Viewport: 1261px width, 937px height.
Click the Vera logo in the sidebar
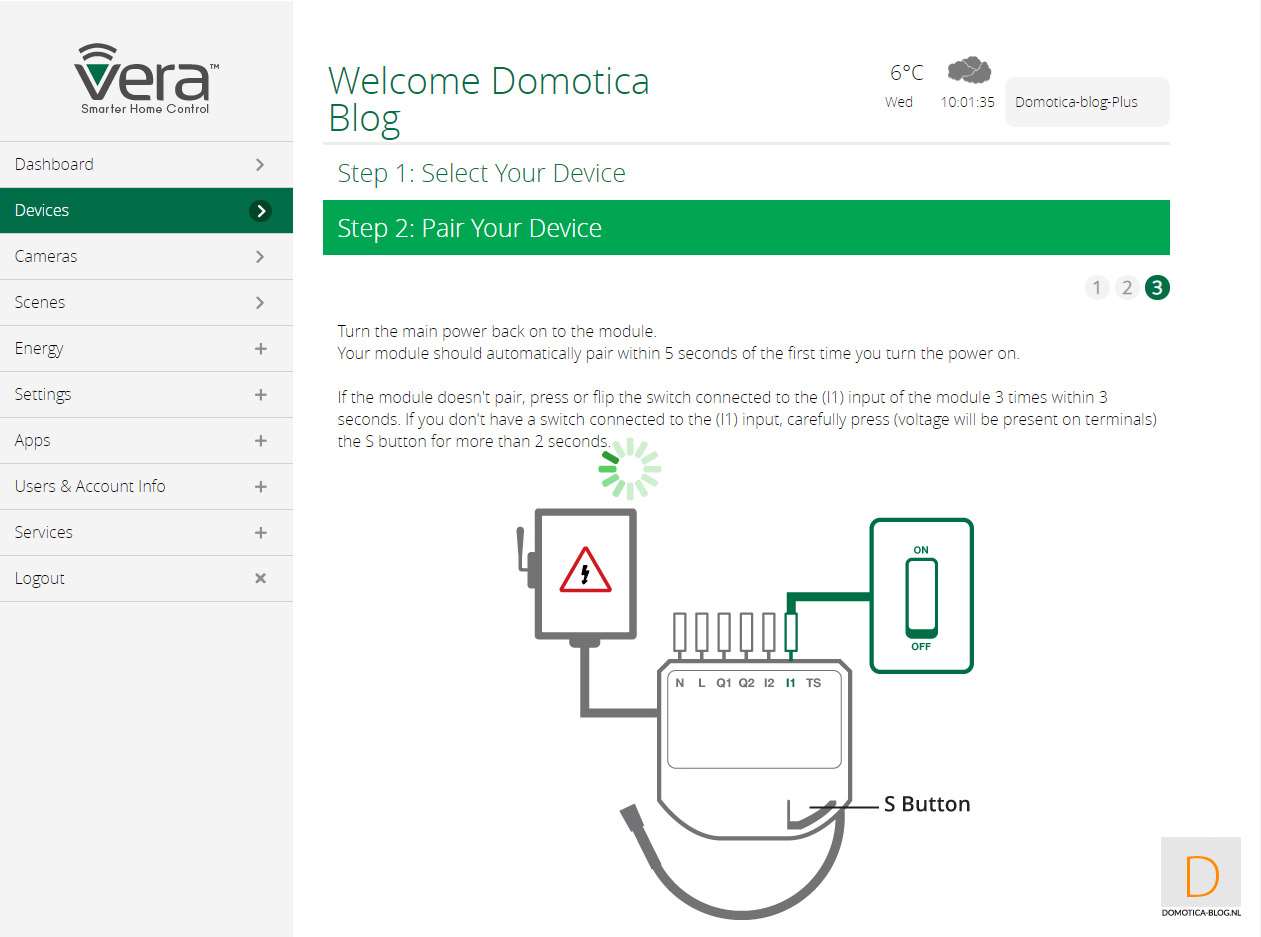pos(146,78)
